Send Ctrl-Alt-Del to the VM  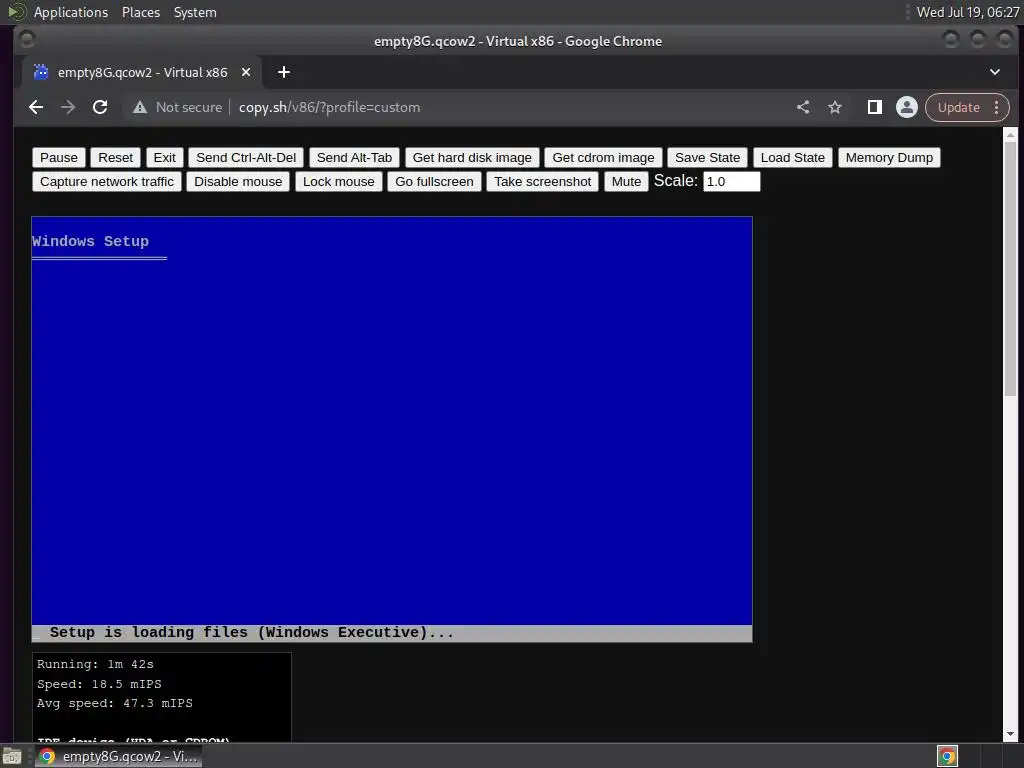click(x=246, y=157)
